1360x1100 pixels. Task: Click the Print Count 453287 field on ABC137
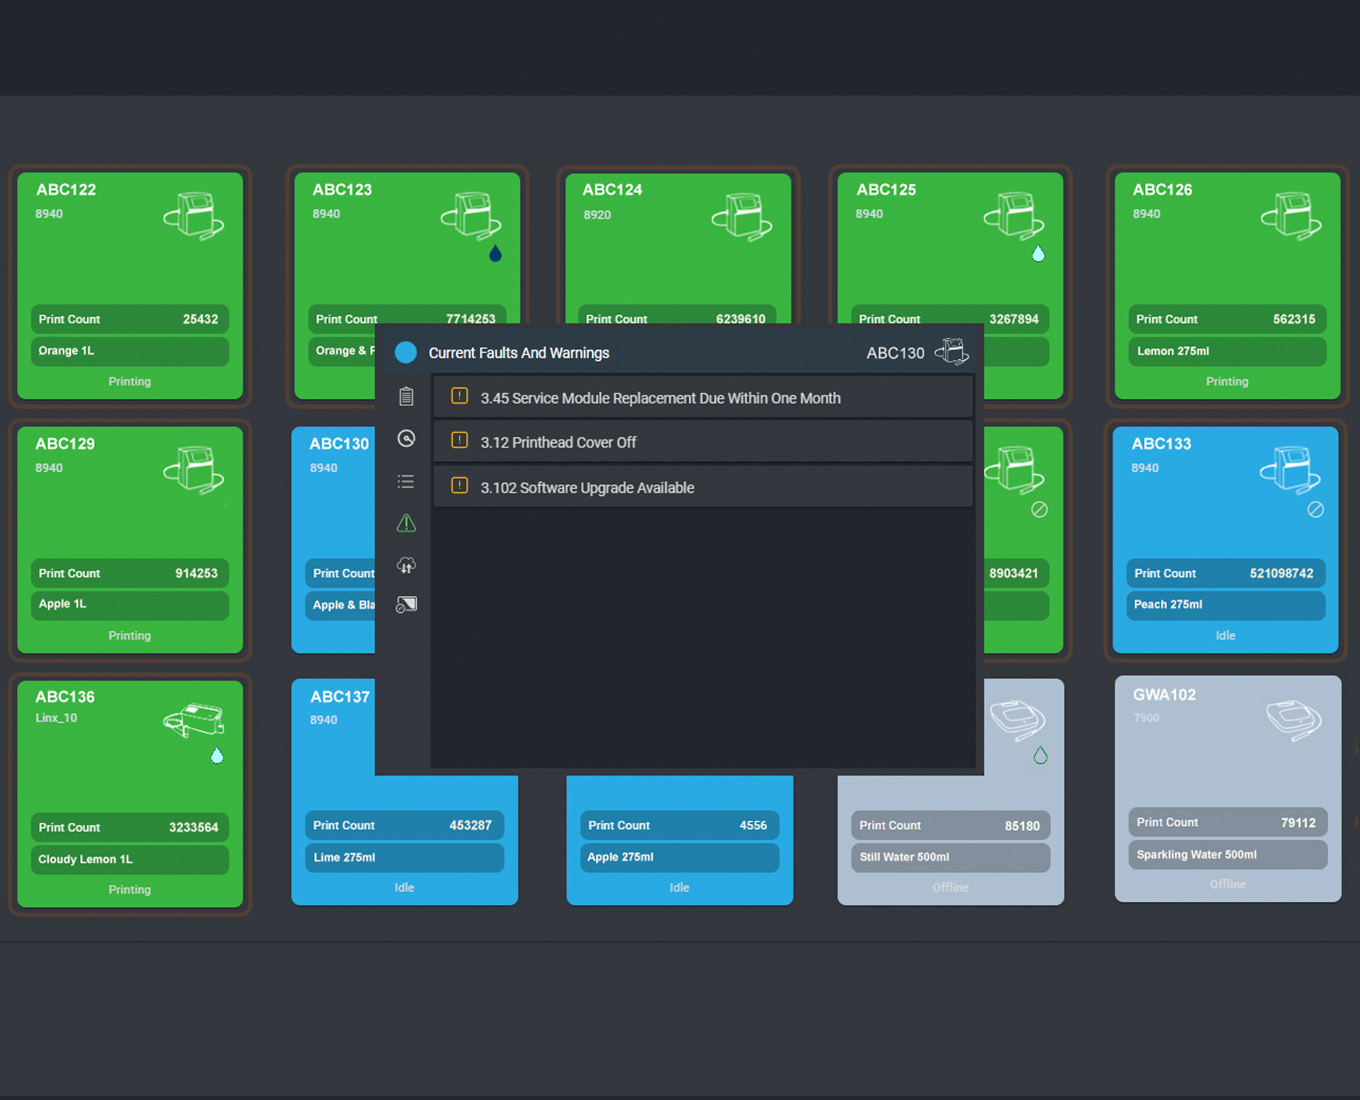coord(404,825)
